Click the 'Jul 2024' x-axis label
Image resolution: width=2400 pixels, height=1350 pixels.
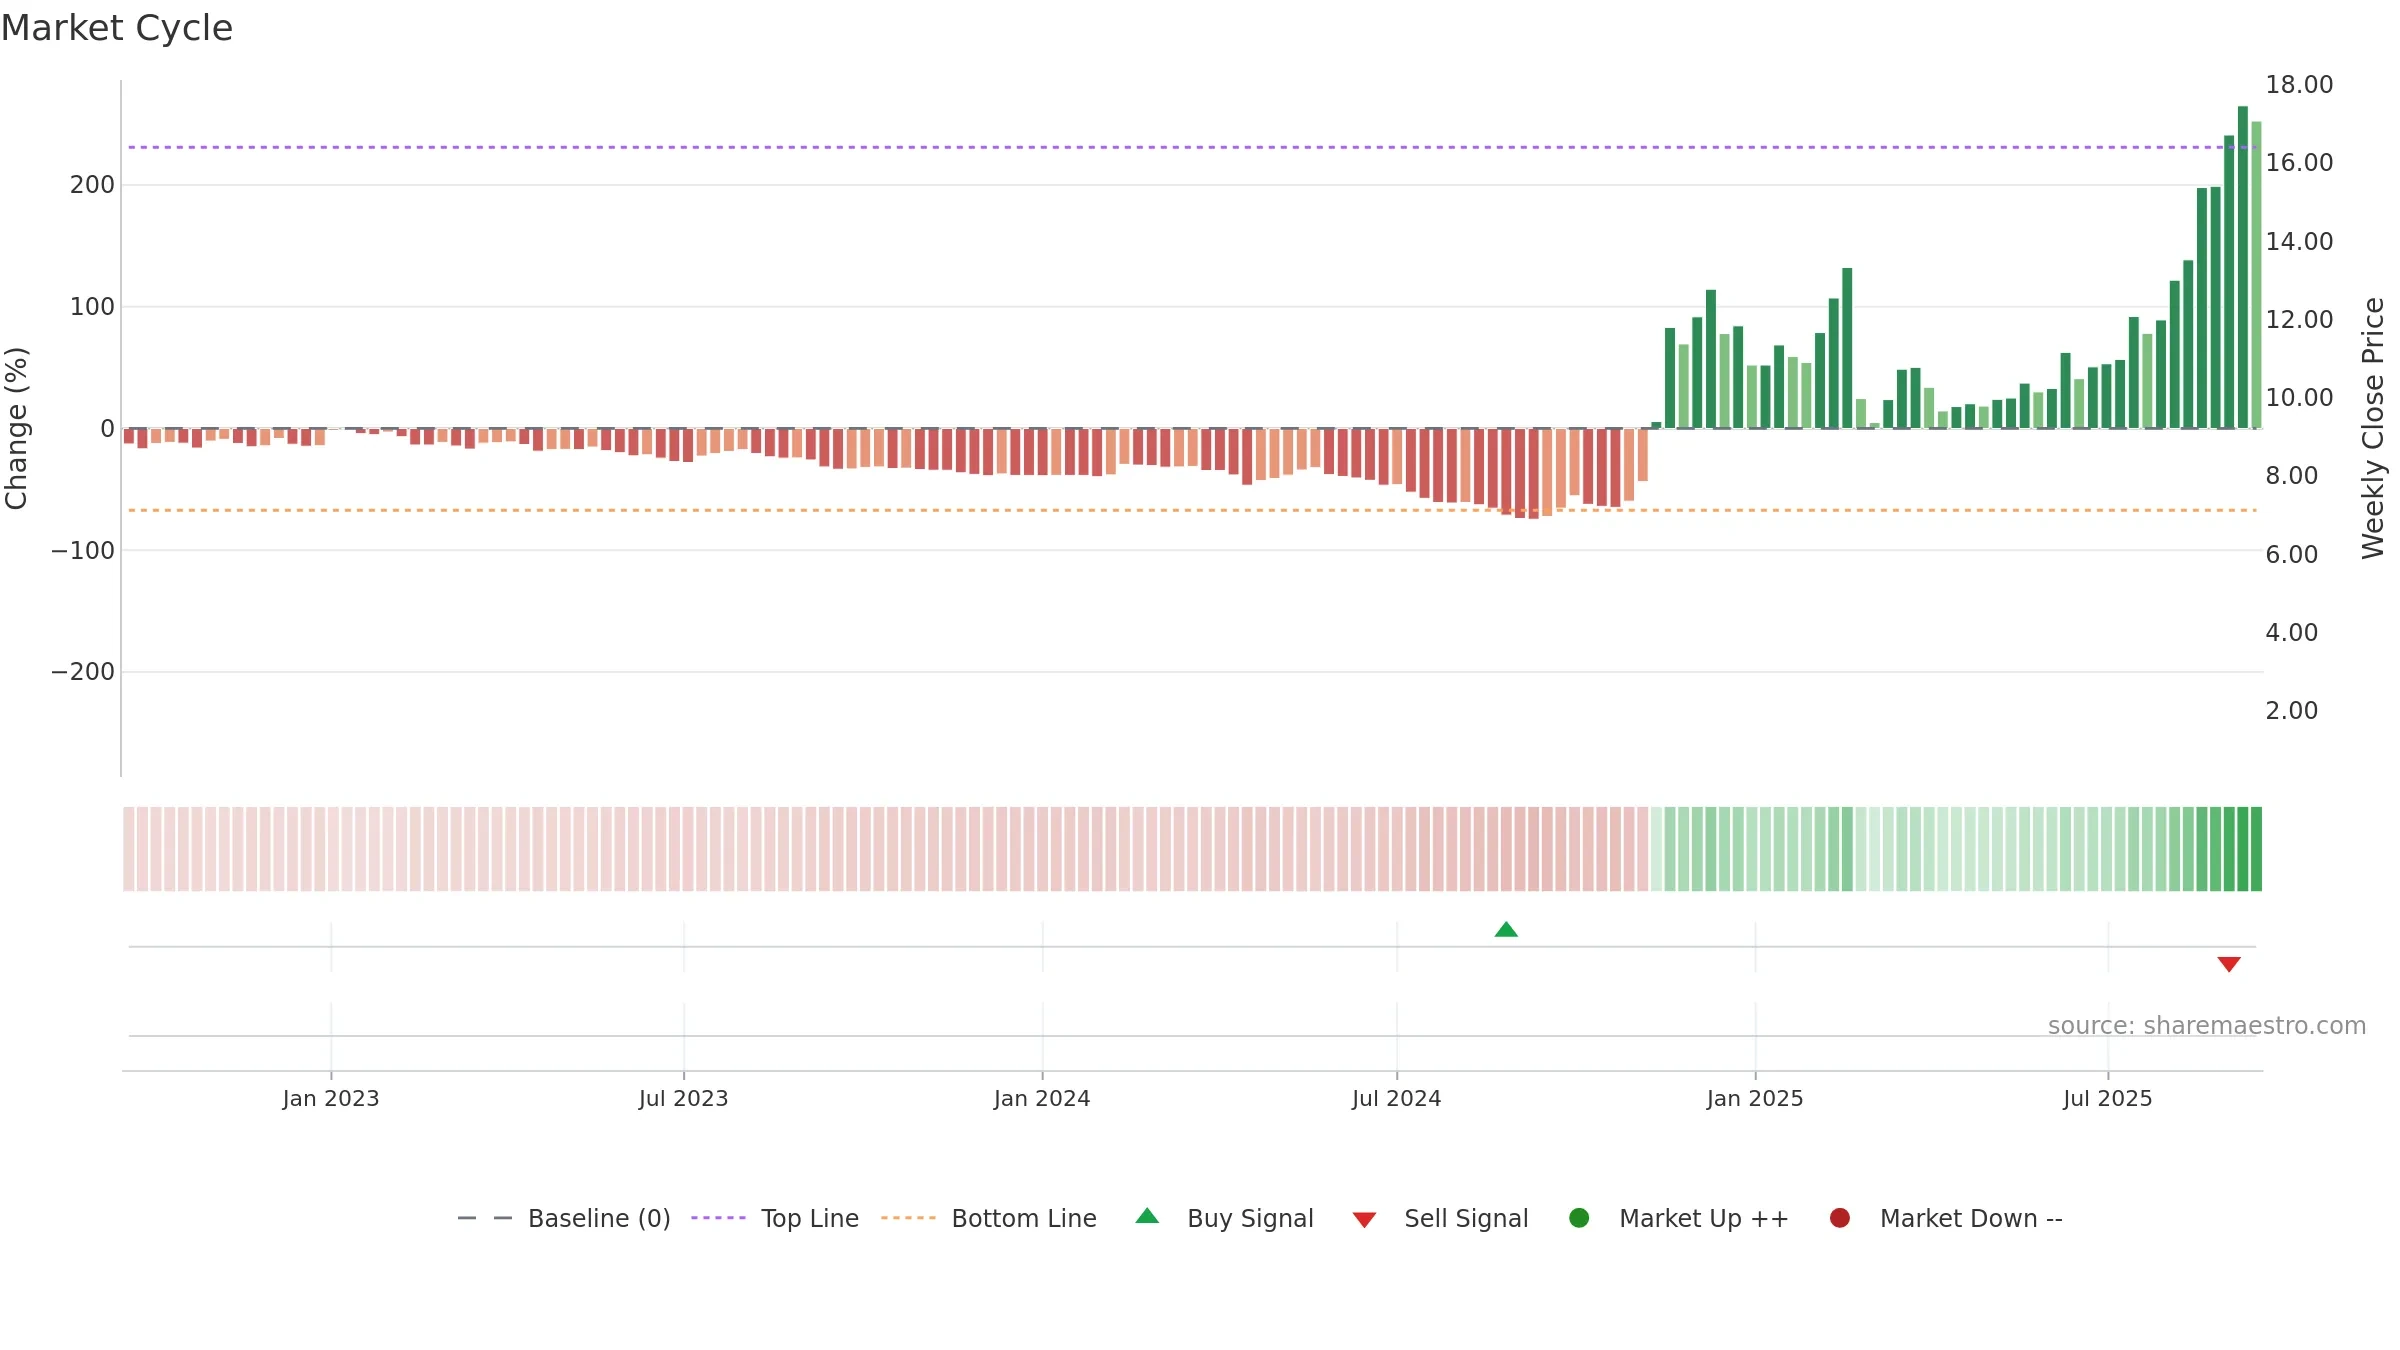pos(1397,1099)
